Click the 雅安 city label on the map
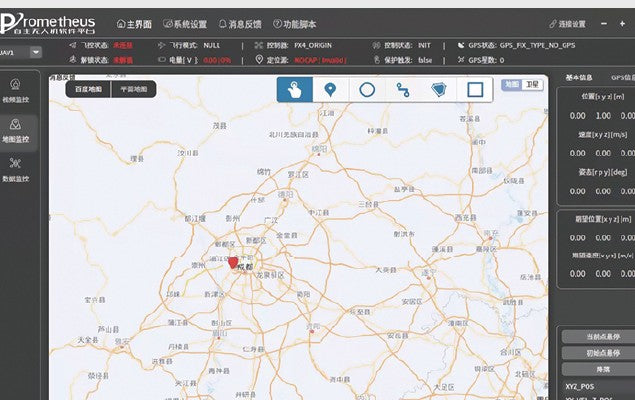 122,342
